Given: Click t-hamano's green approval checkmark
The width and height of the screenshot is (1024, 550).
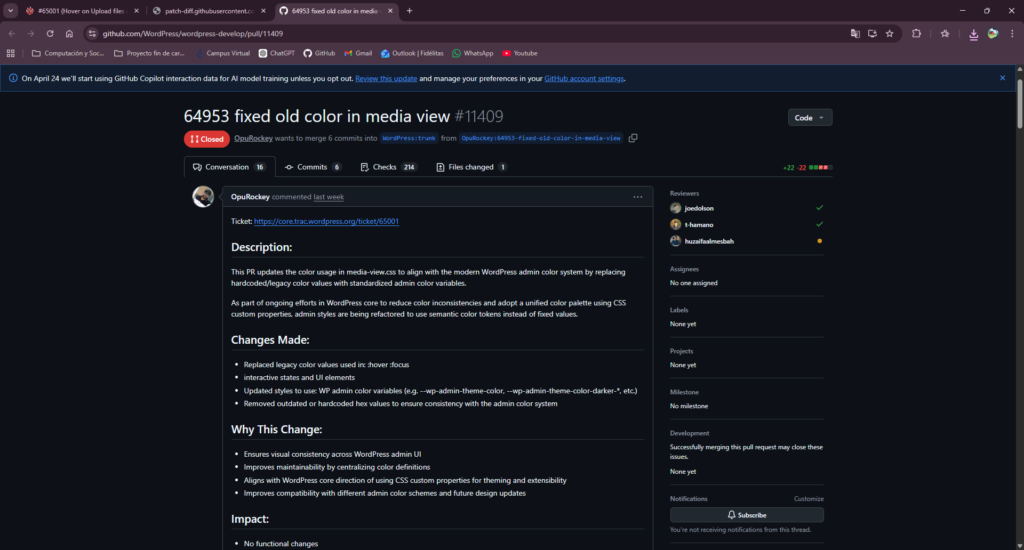Looking at the screenshot, I should (x=820, y=224).
